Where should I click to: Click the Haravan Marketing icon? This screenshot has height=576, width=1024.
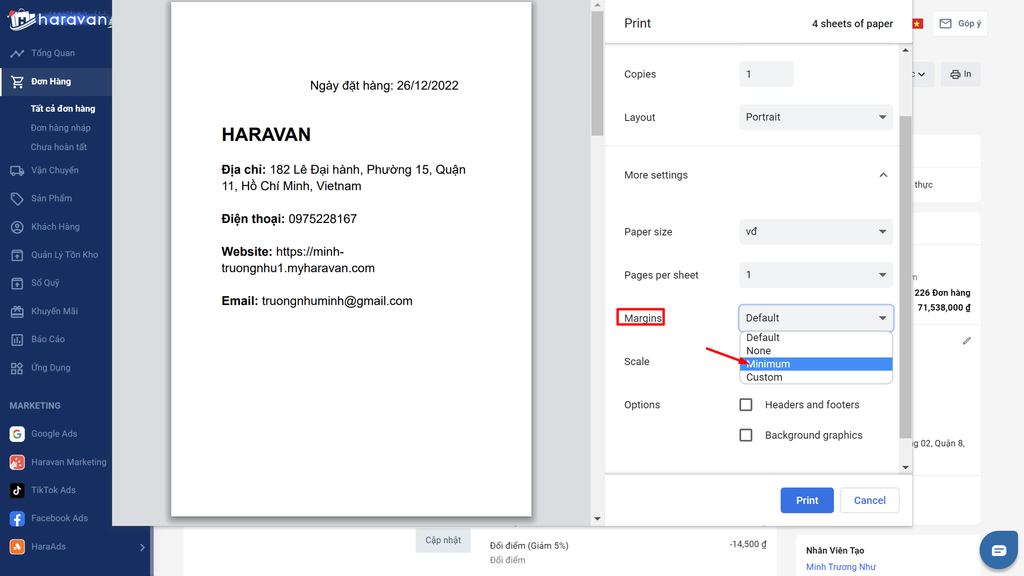point(17,462)
